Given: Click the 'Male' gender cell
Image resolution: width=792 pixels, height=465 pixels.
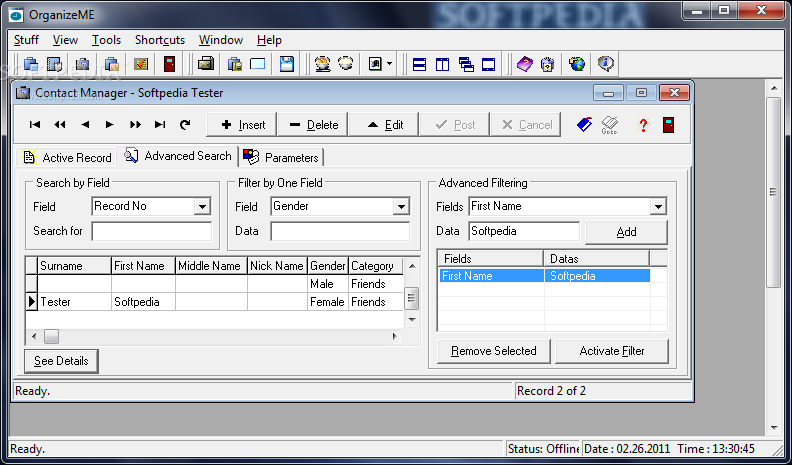Looking at the screenshot, I should click(328, 284).
